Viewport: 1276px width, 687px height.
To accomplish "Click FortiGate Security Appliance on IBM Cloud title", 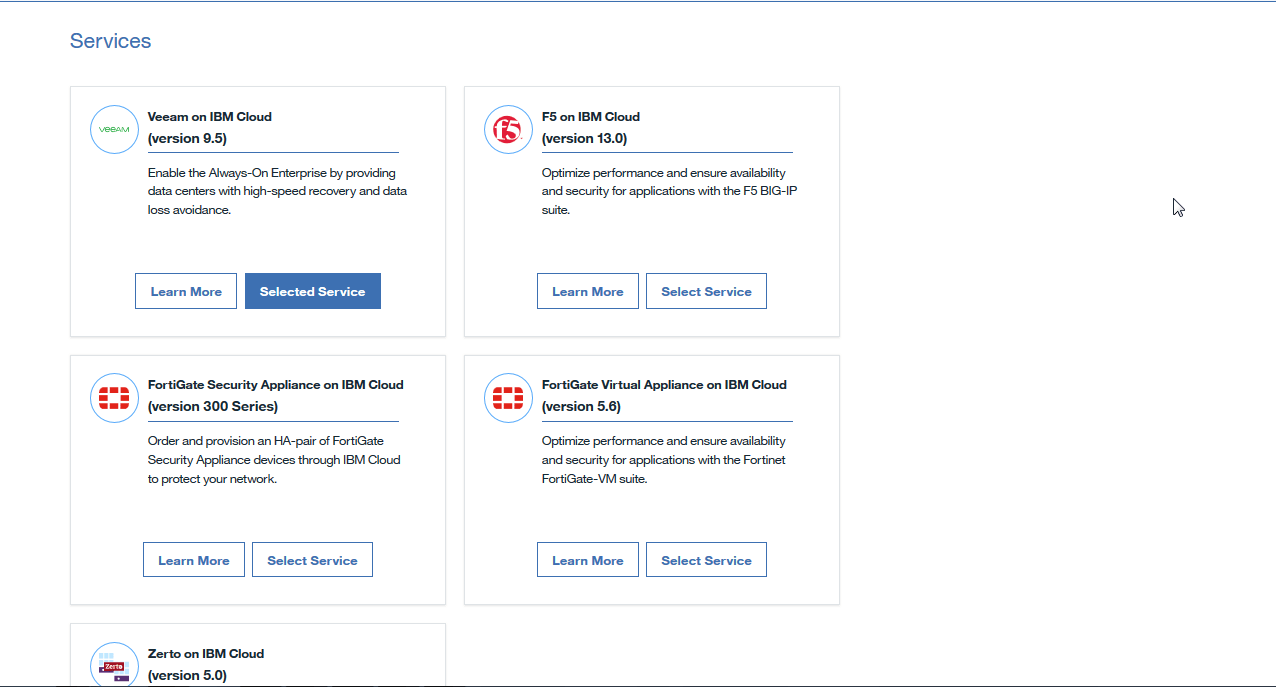I will coord(275,385).
